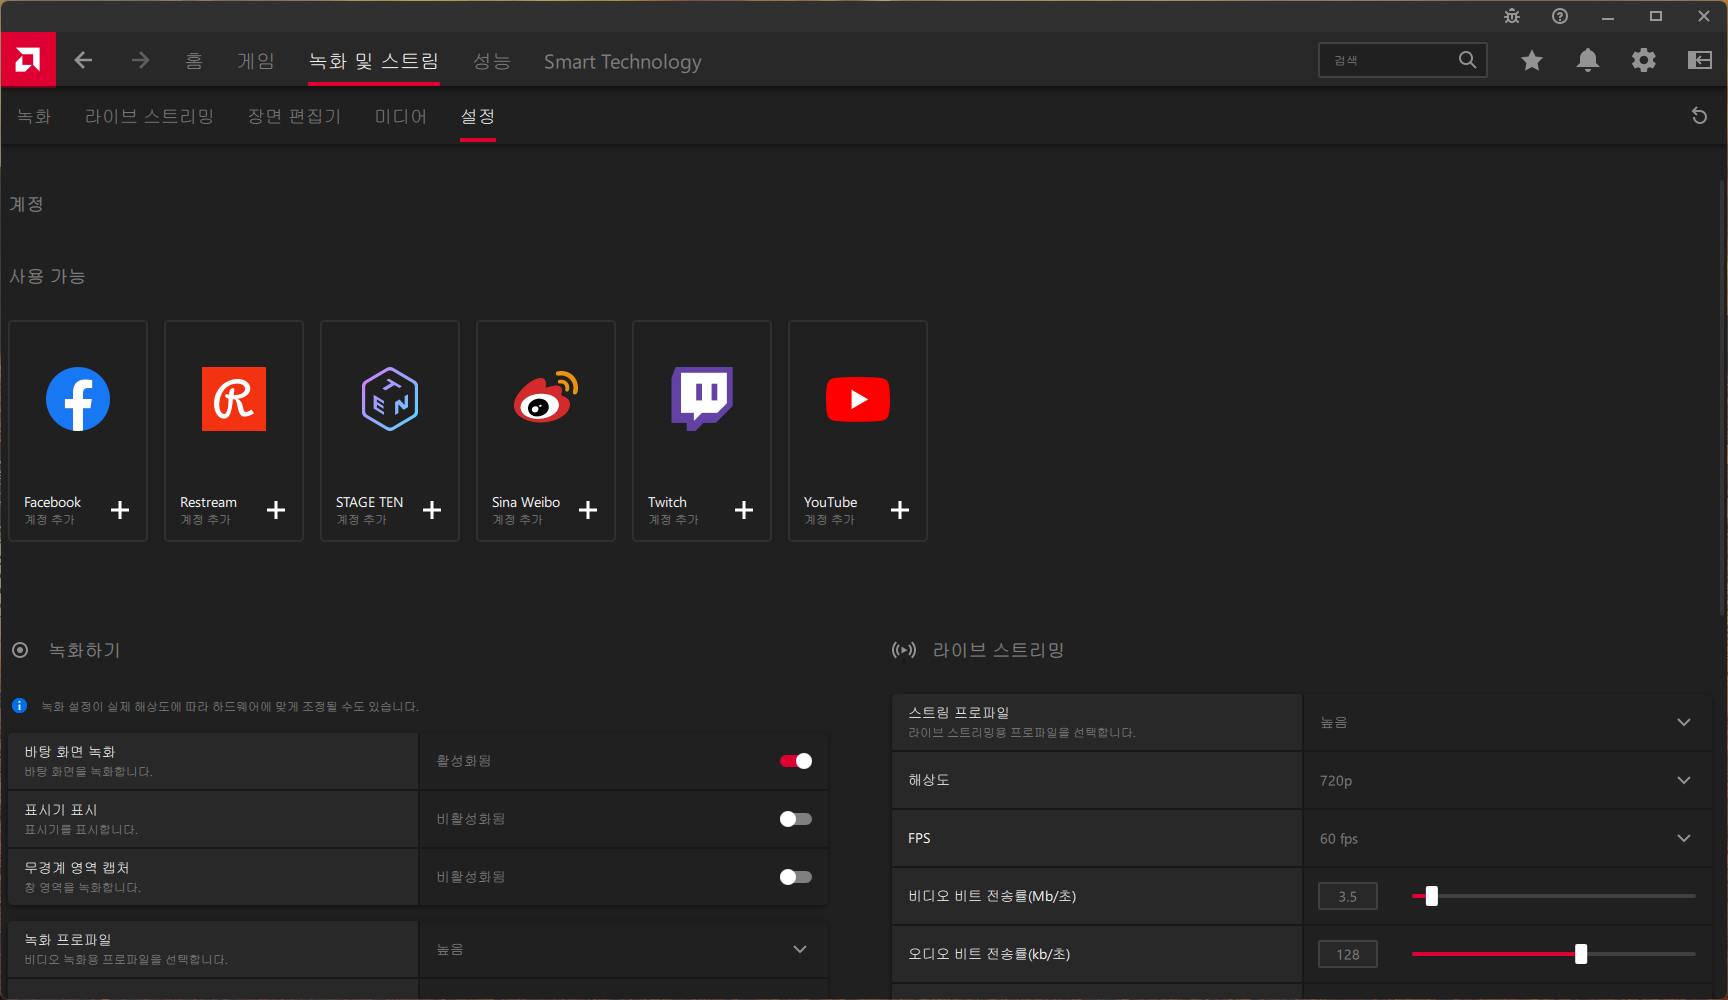Click the 라이브 스트리밍 broadcast section icon

(904, 650)
